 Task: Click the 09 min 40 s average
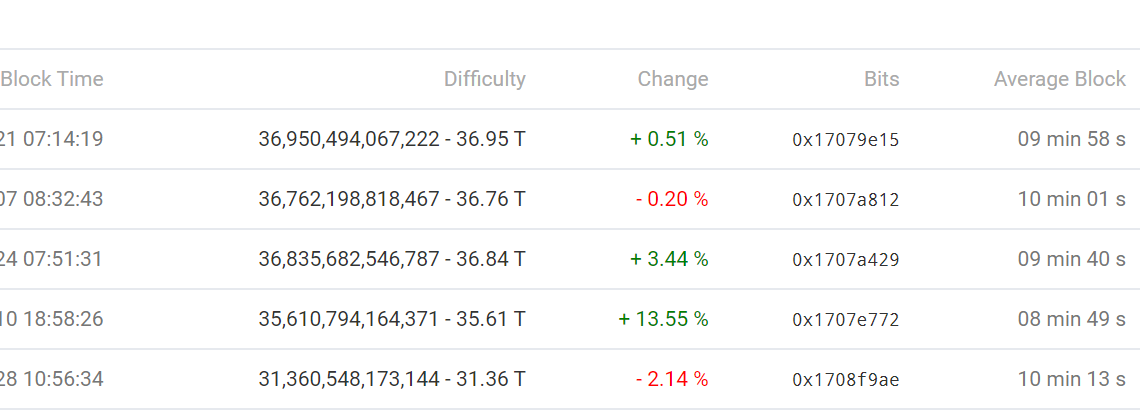tap(1072, 259)
